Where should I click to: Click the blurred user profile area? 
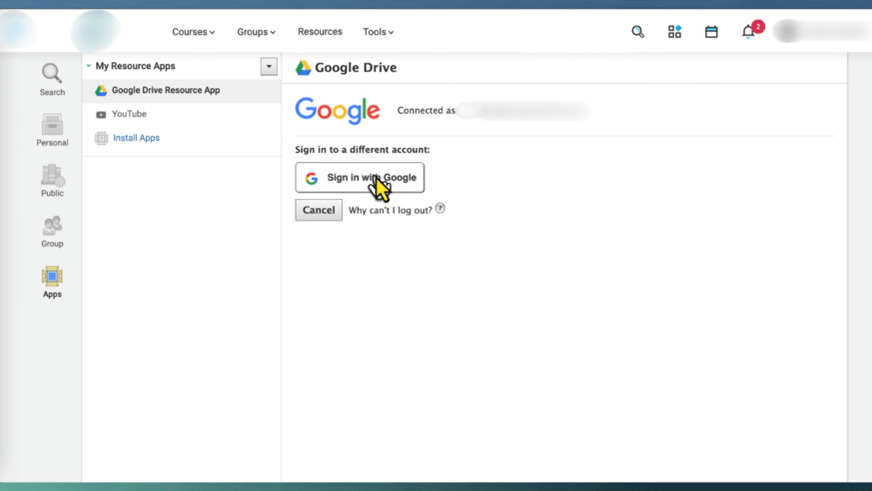(820, 31)
